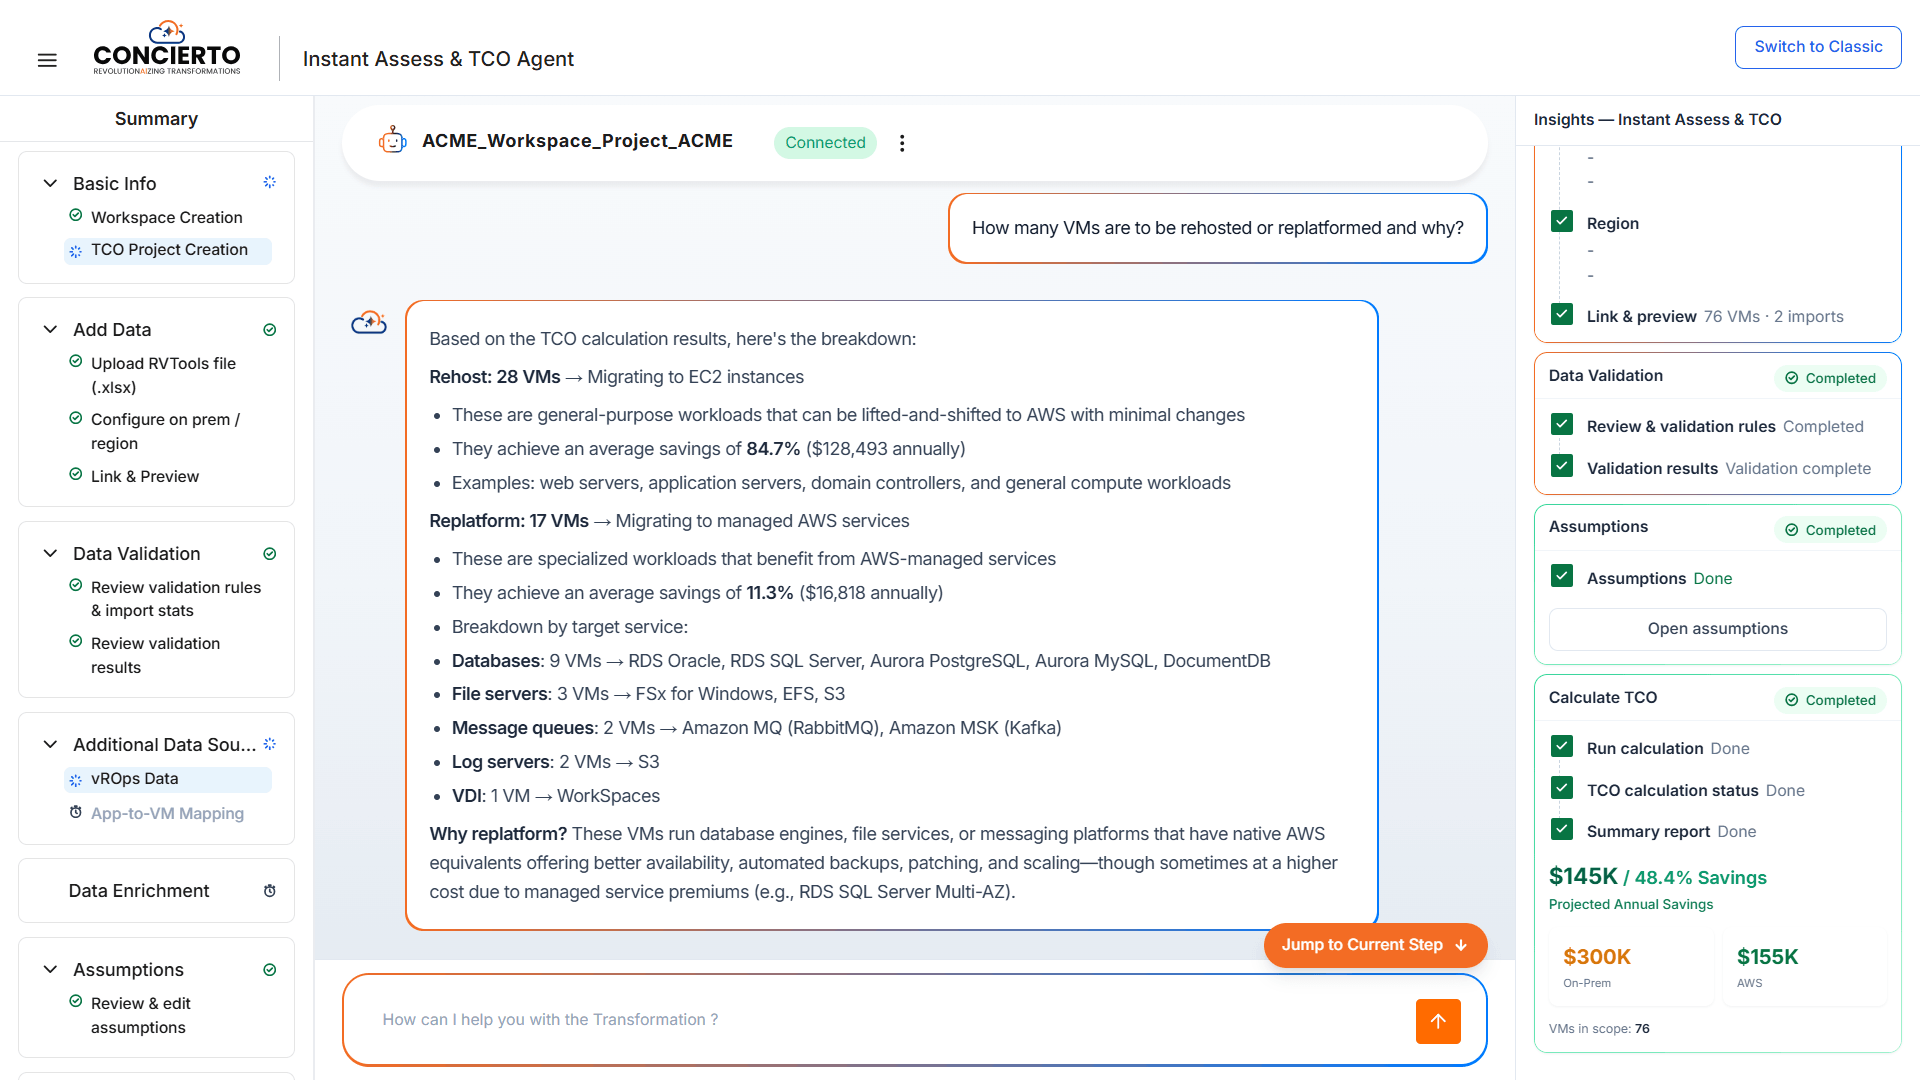Click the spinner icon beside vROps Data

coord(76,780)
